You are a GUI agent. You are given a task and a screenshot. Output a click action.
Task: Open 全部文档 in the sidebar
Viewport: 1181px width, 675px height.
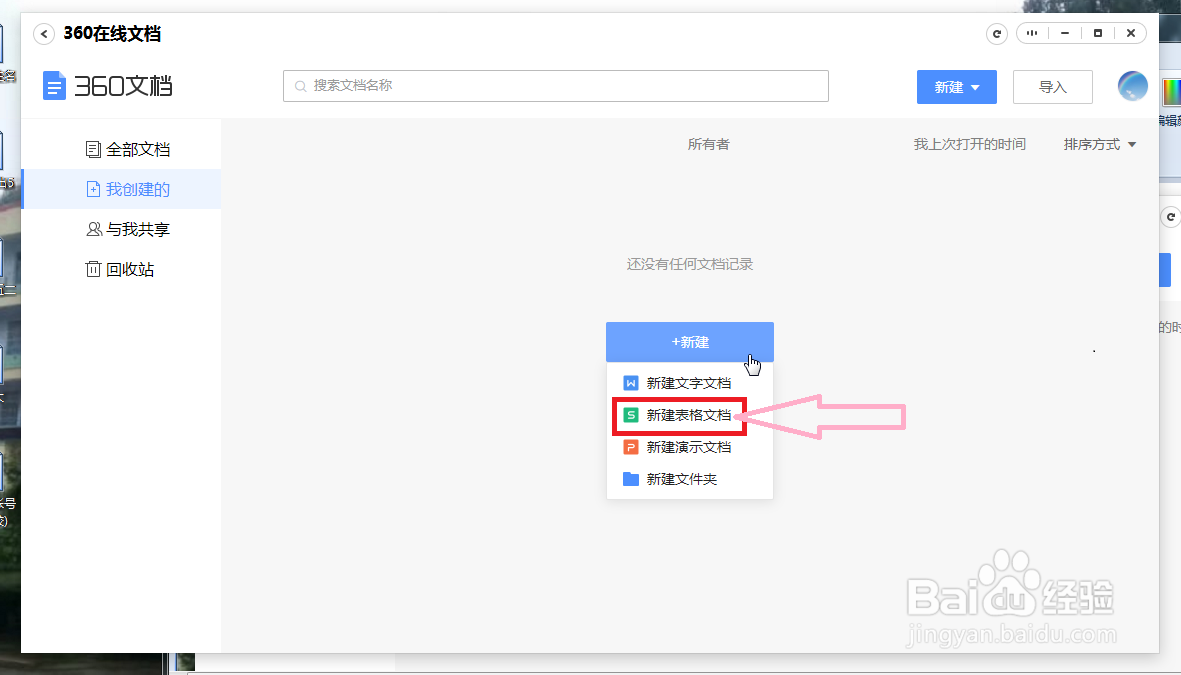tap(122, 149)
